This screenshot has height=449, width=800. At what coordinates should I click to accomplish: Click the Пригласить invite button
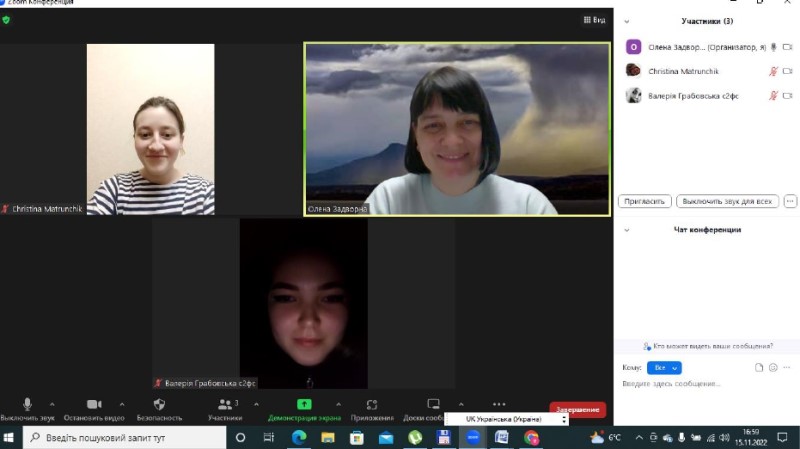coord(644,201)
